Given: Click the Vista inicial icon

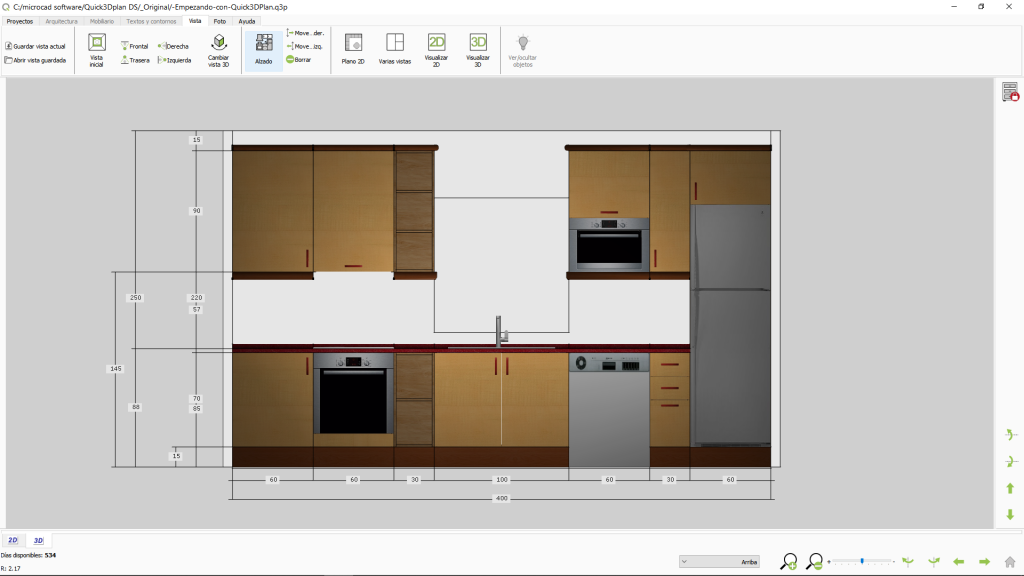Looking at the screenshot, I should point(97,44).
